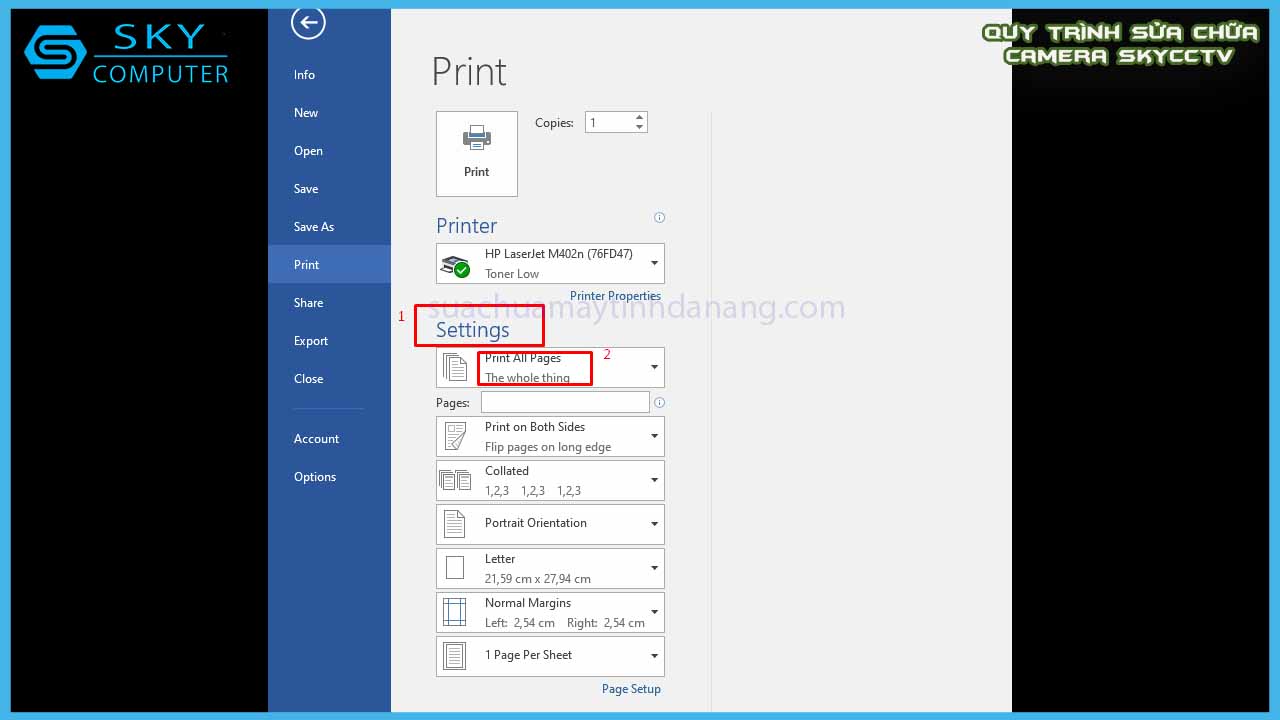This screenshot has height=720, width=1280.
Task: Click the Print All Pages document icon
Action: click(455, 367)
